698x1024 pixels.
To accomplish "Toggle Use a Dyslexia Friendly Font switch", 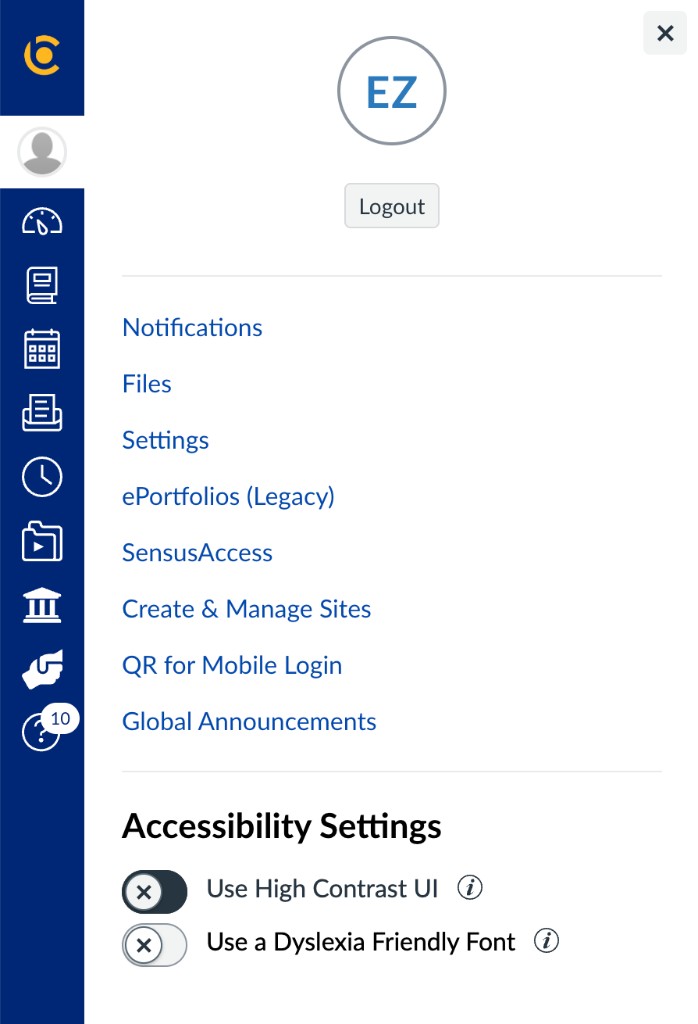I will click(x=154, y=945).
